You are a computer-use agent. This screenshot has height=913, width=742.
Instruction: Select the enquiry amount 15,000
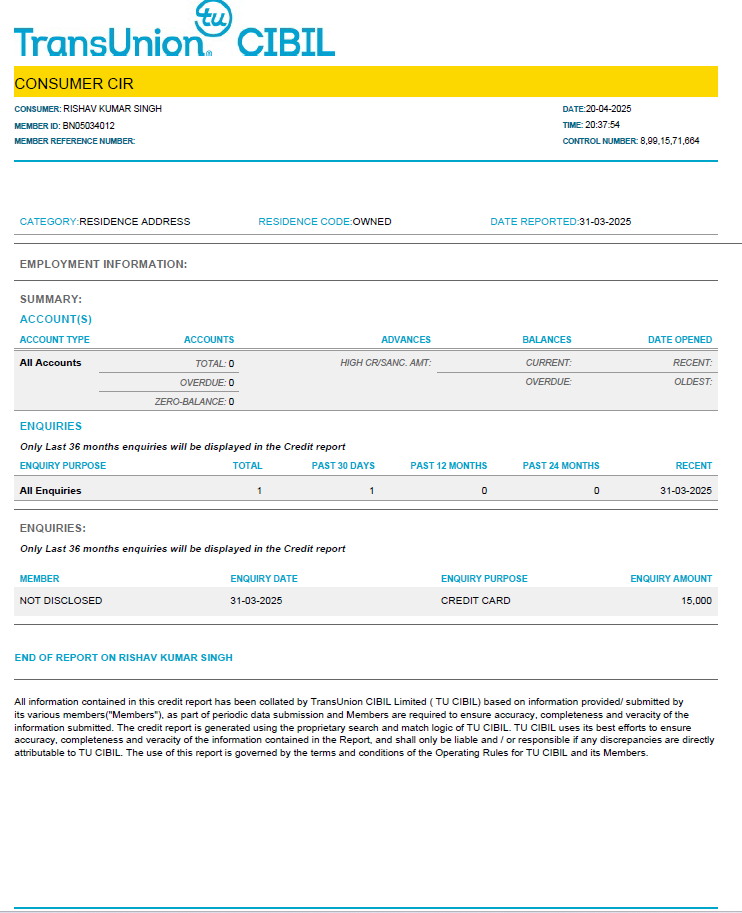[x=697, y=601]
